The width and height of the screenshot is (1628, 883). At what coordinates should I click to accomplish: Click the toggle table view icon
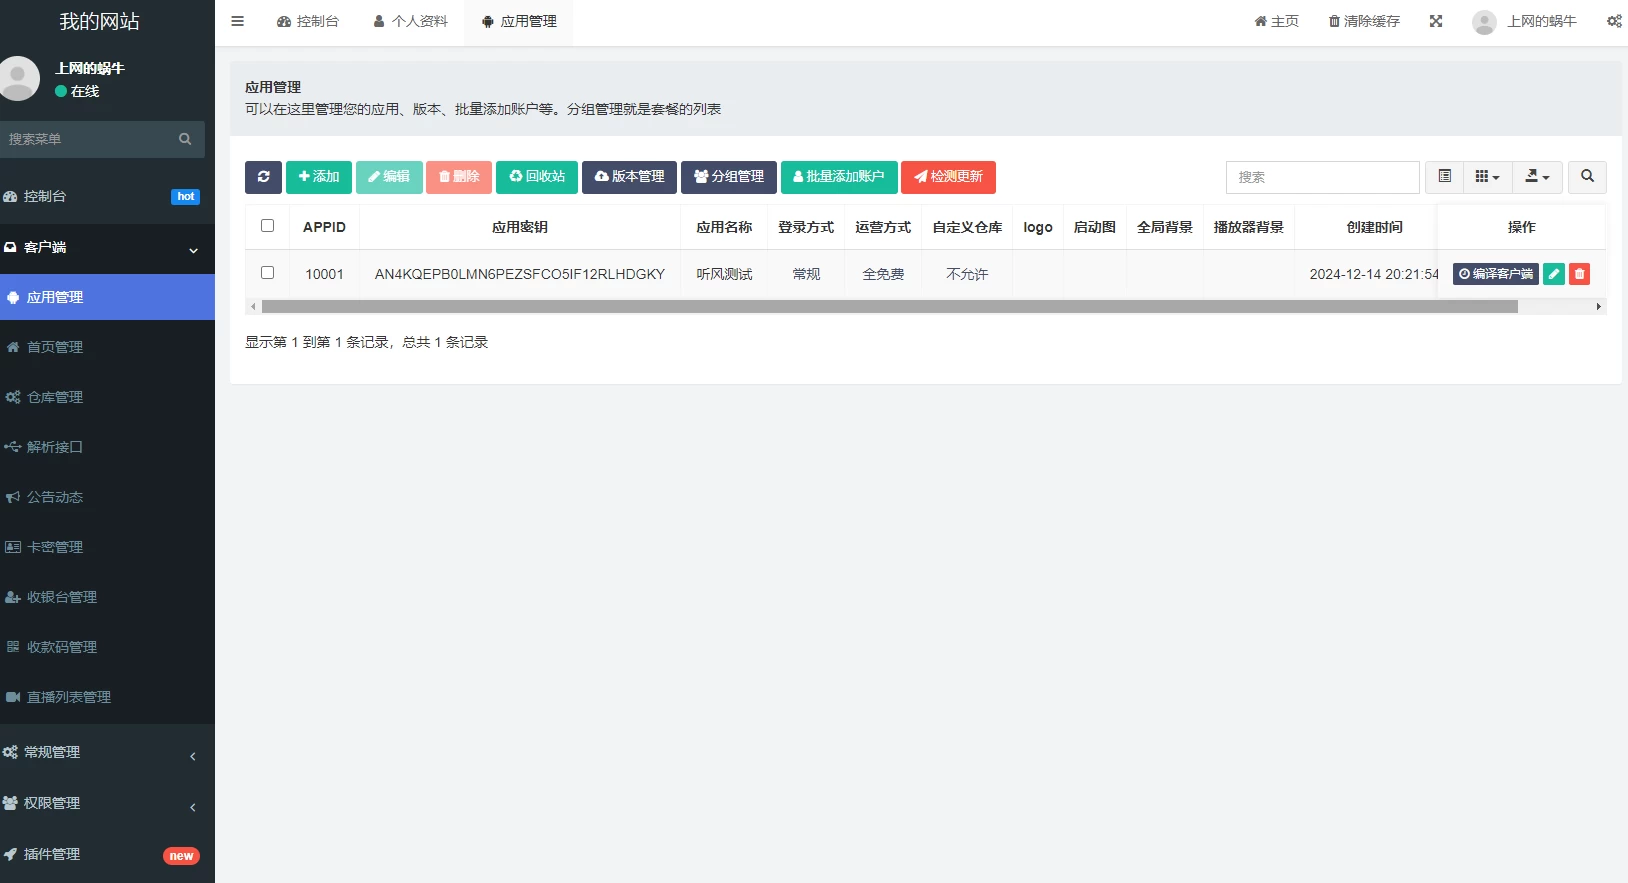click(1445, 177)
